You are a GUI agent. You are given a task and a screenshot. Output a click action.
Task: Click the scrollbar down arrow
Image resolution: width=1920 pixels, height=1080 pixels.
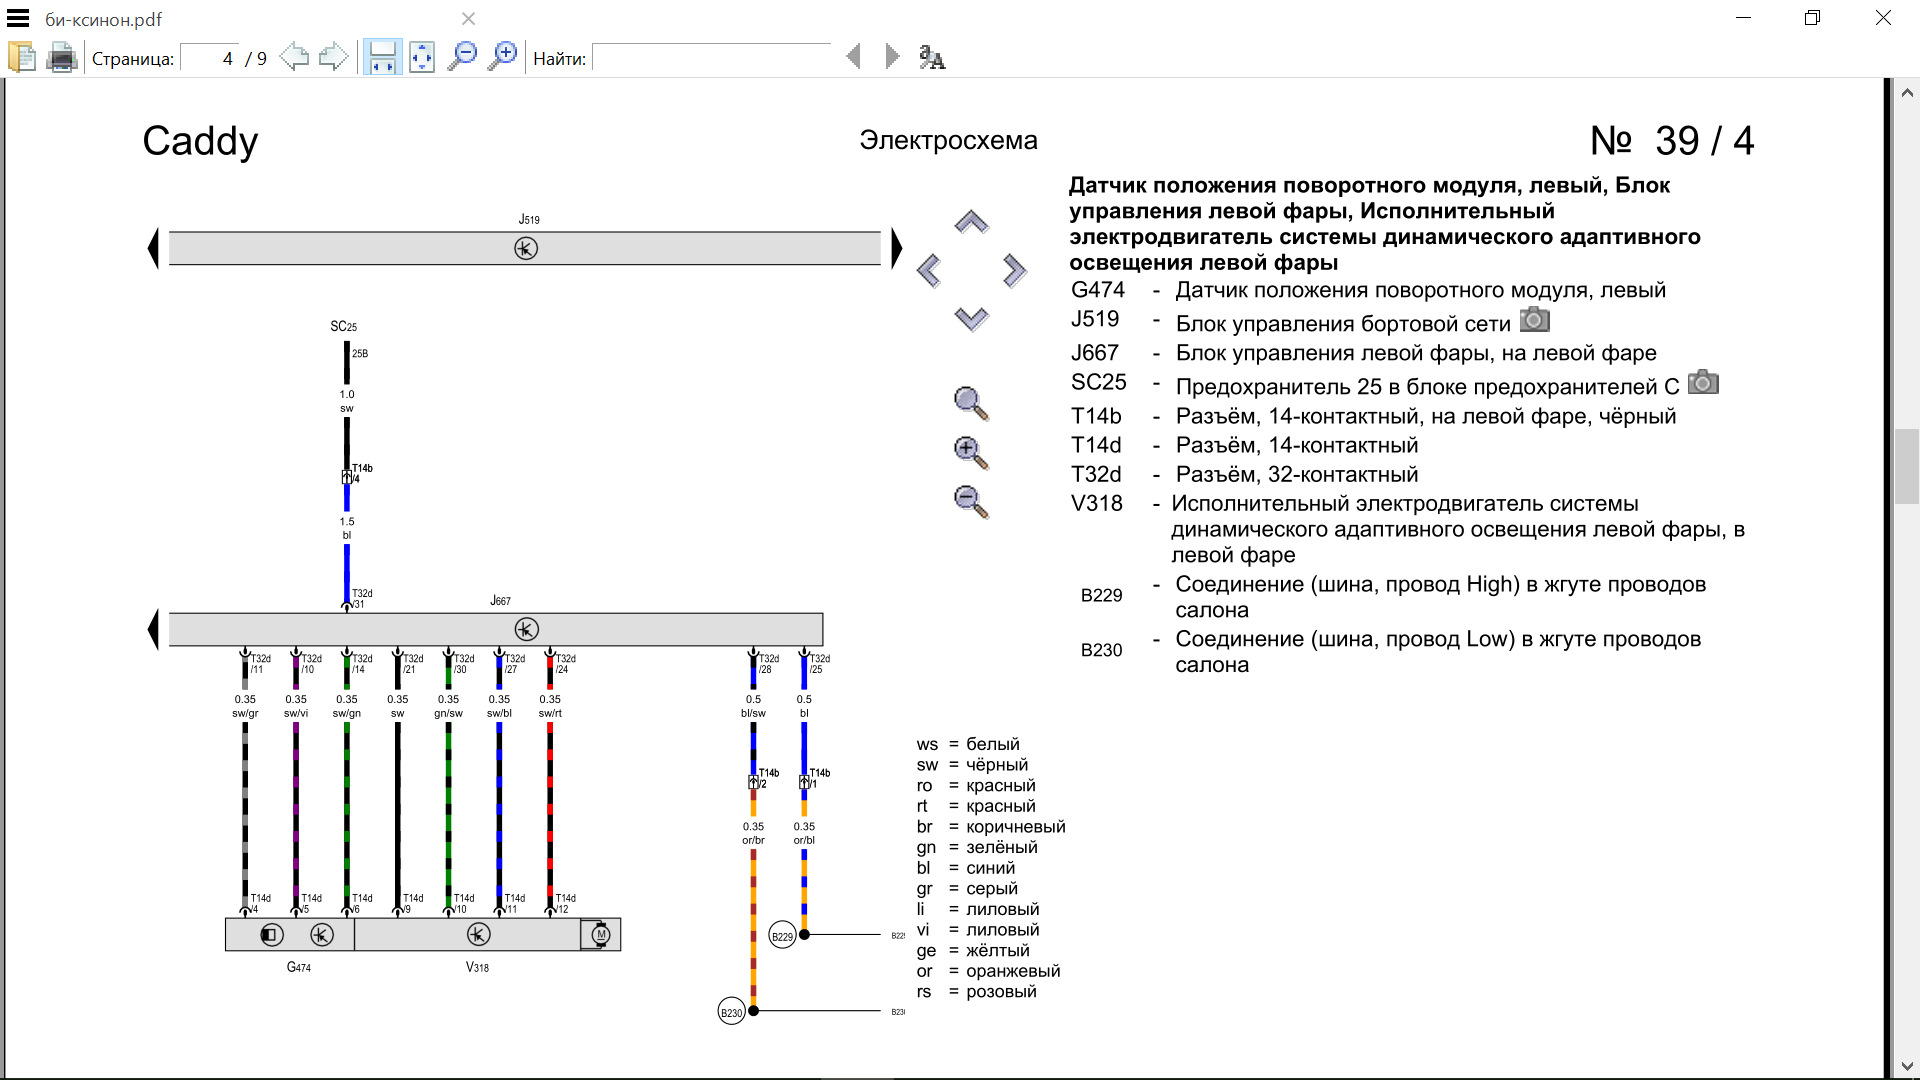pos(1907,1066)
